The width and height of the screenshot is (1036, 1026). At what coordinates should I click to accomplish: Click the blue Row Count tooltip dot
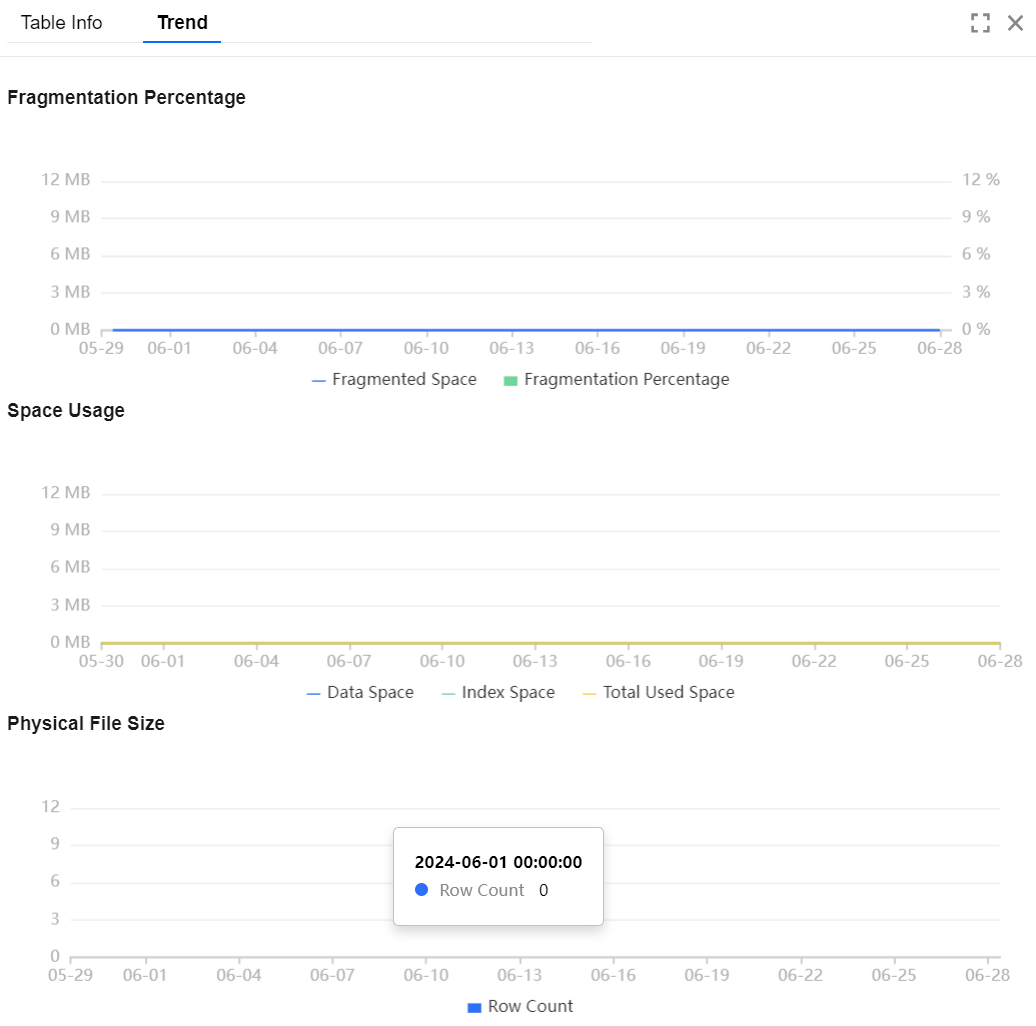[x=421, y=890]
